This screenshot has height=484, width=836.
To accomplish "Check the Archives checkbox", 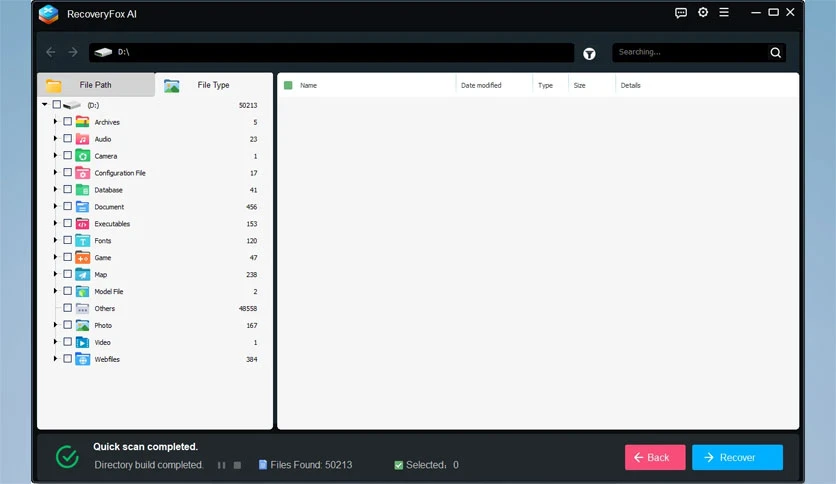I will pyautogui.click(x=68, y=122).
